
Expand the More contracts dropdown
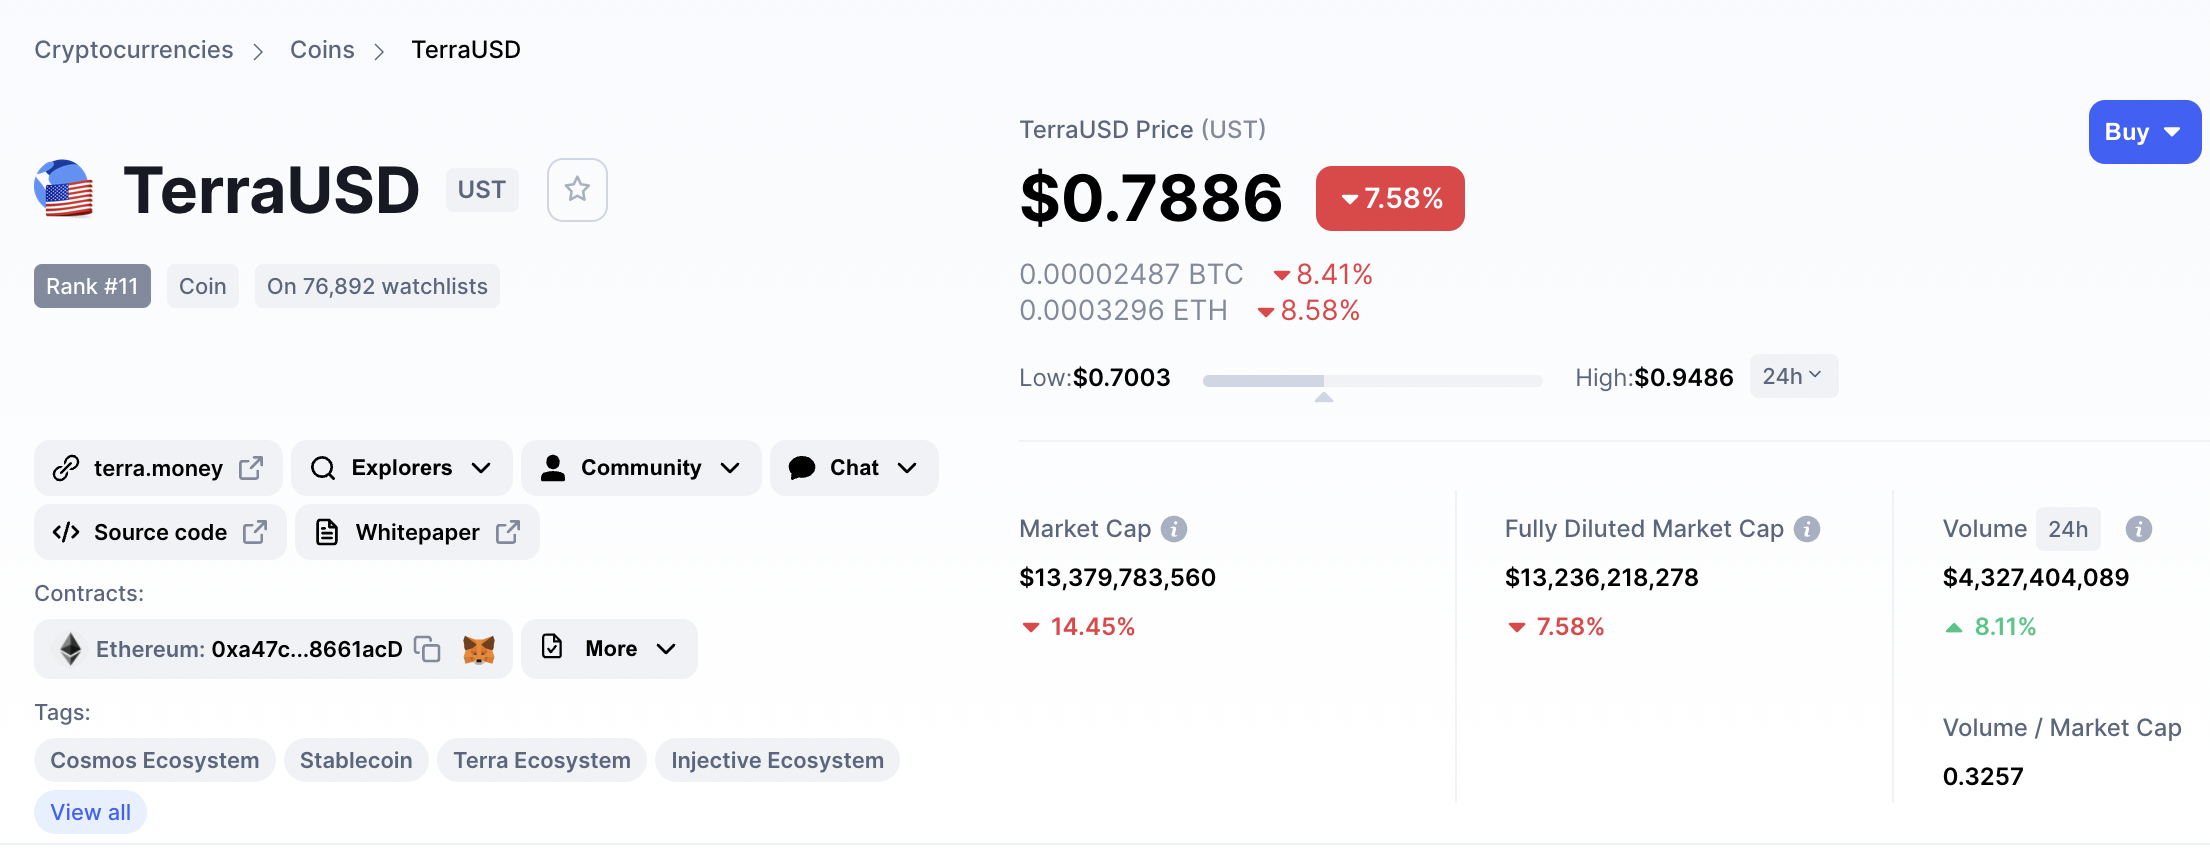[x=609, y=649]
